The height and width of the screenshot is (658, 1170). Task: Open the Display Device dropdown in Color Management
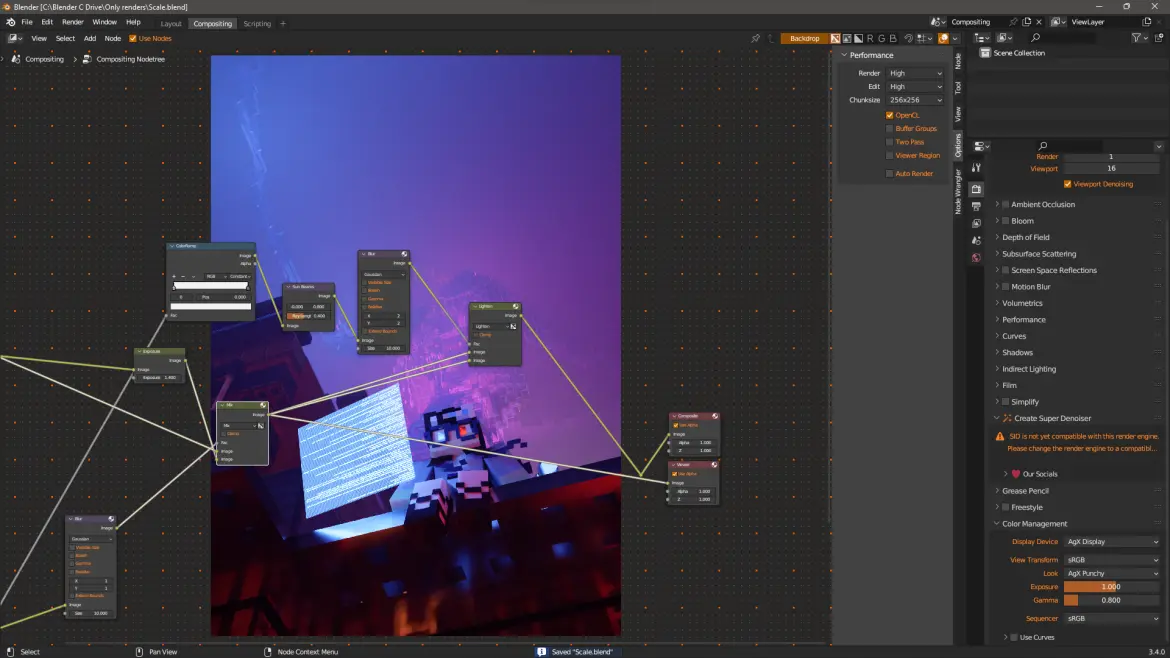[x=1112, y=541]
